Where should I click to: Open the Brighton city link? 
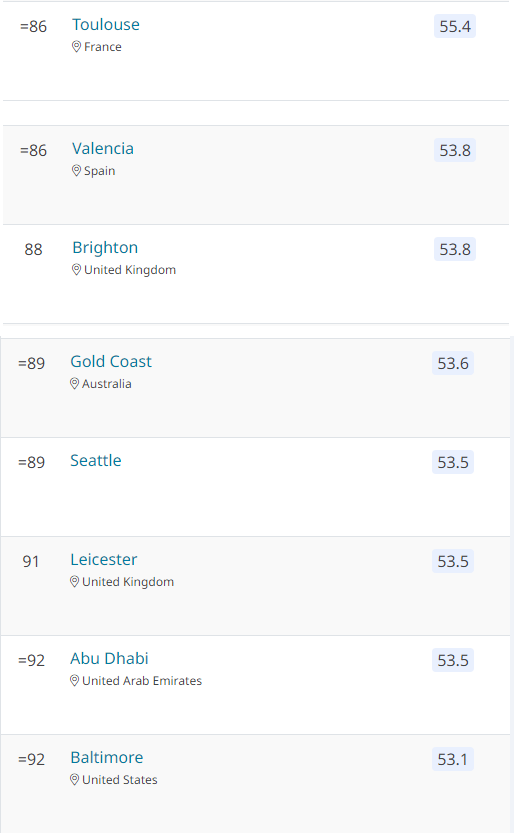coord(105,248)
